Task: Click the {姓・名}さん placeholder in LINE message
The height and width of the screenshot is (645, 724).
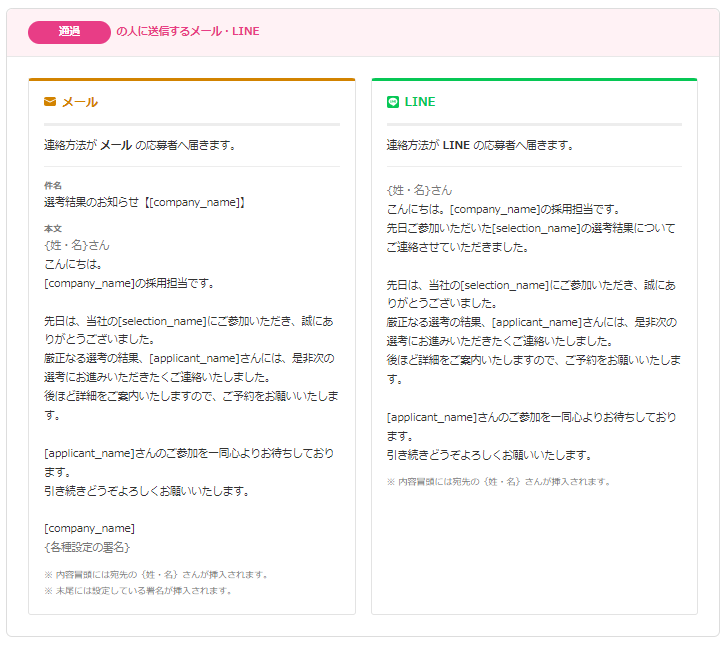Action: [x=419, y=190]
